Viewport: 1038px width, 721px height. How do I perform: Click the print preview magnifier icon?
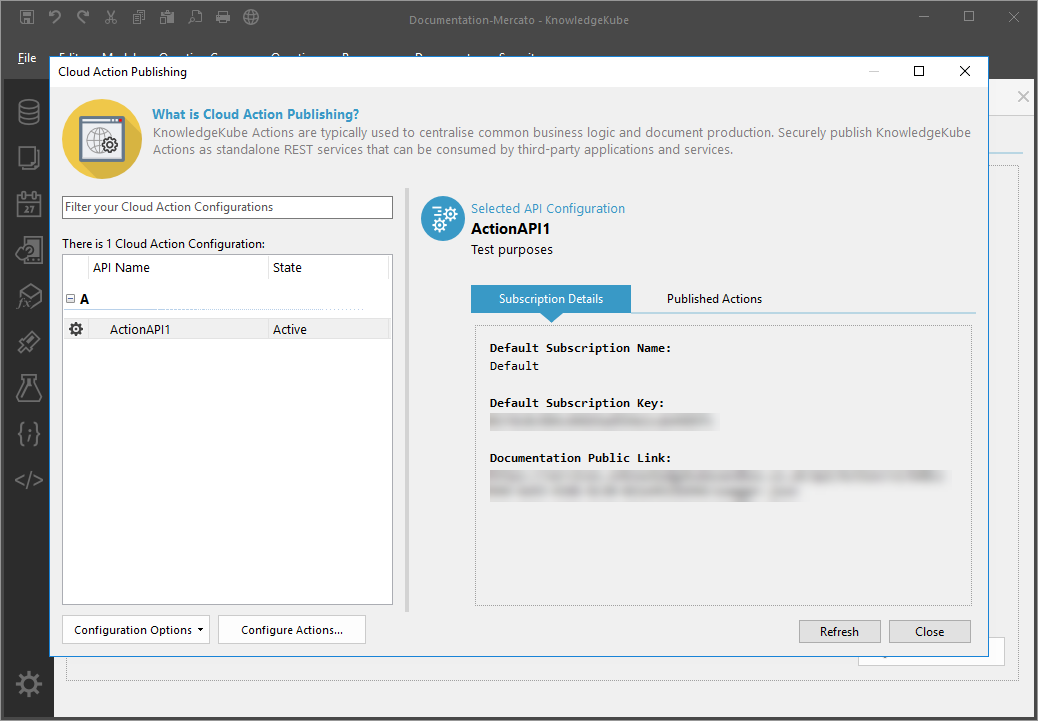click(x=195, y=17)
